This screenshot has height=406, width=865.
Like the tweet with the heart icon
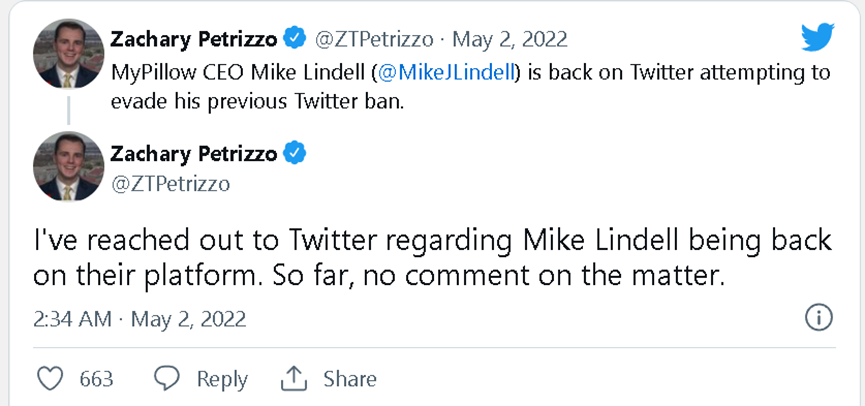pos(49,379)
